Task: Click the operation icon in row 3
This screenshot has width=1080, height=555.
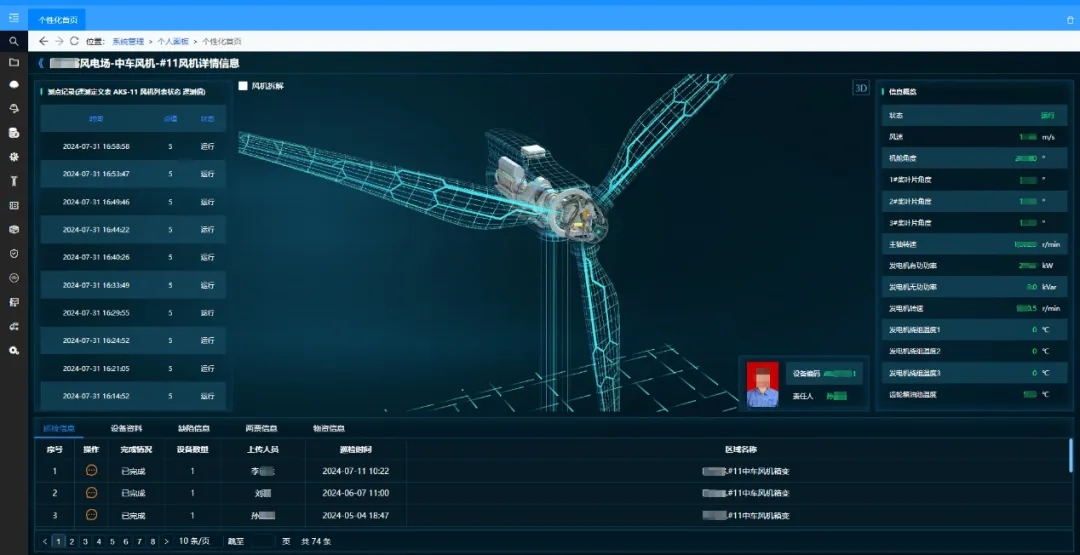Action: pyautogui.click(x=91, y=515)
